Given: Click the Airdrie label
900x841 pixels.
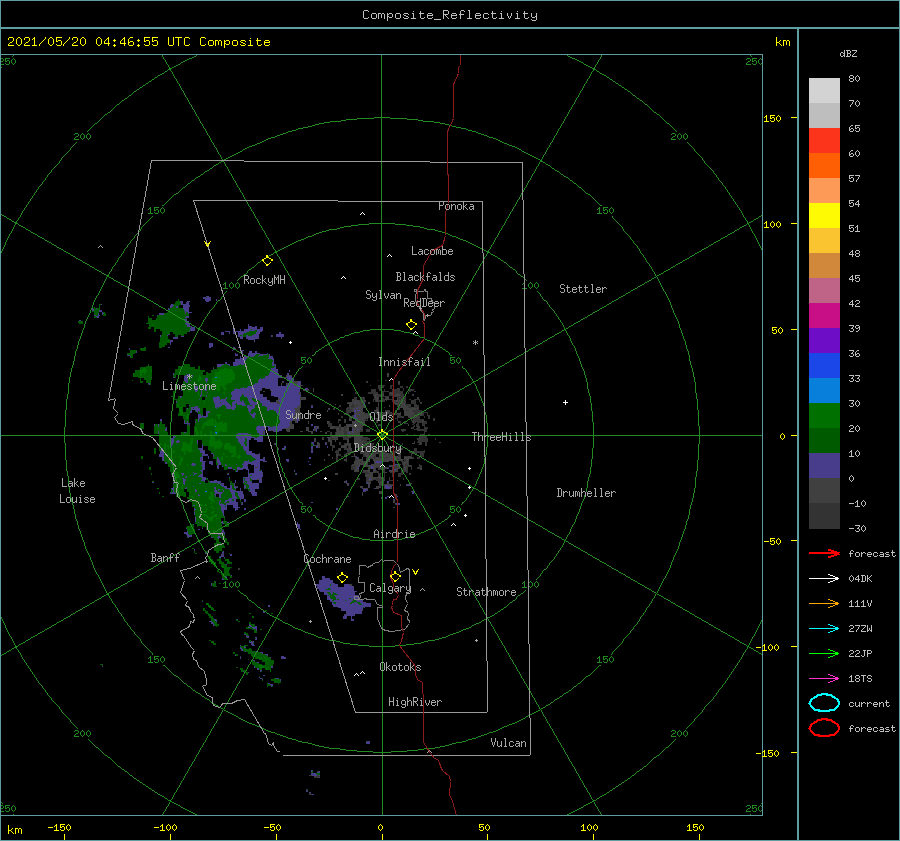Looking at the screenshot, I should (394, 534).
